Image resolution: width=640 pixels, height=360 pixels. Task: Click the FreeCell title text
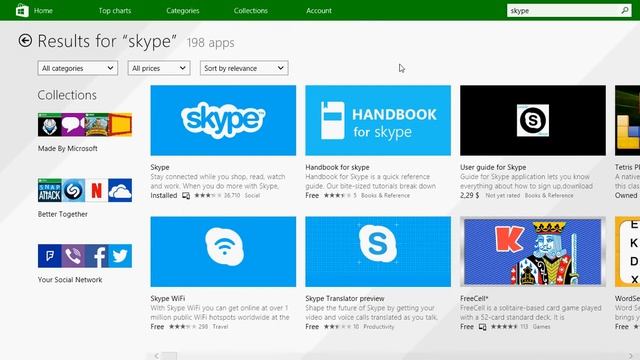pos(474,299)
